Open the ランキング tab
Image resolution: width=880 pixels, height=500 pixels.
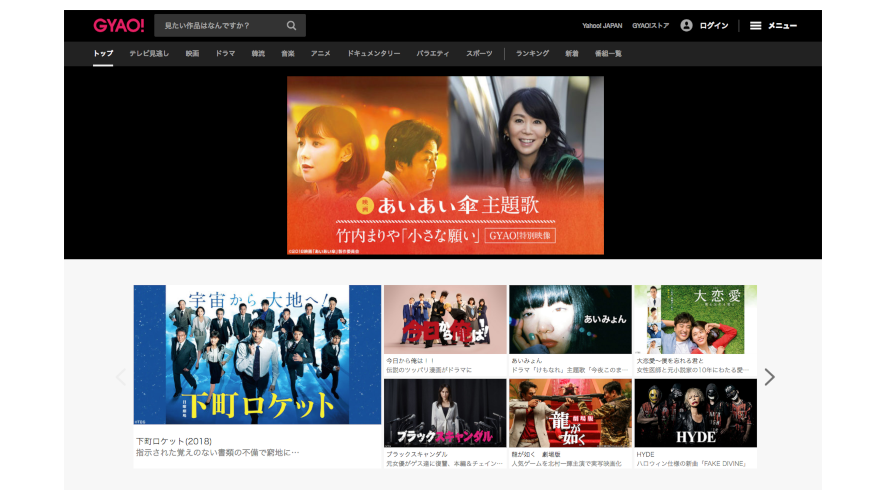coord(533,54)
